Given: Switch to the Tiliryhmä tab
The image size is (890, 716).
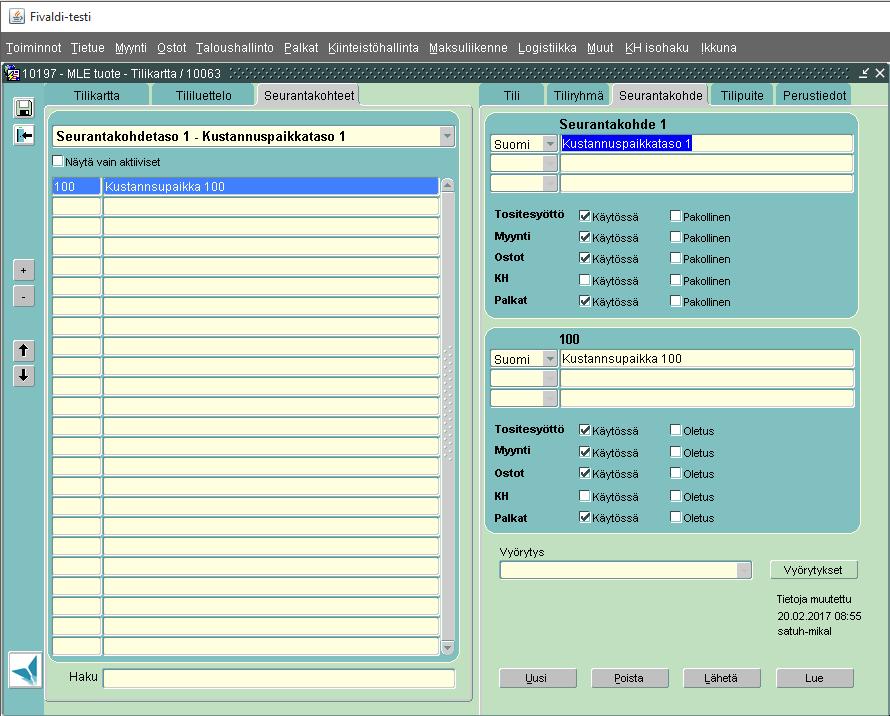Looking at the screenshot, I should tap(578, 95).
